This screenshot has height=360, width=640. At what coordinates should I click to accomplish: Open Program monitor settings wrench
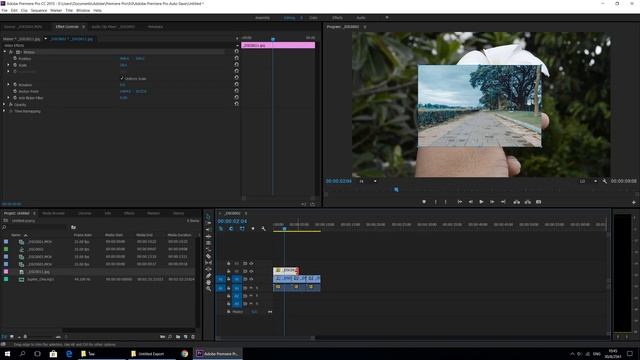604,181
